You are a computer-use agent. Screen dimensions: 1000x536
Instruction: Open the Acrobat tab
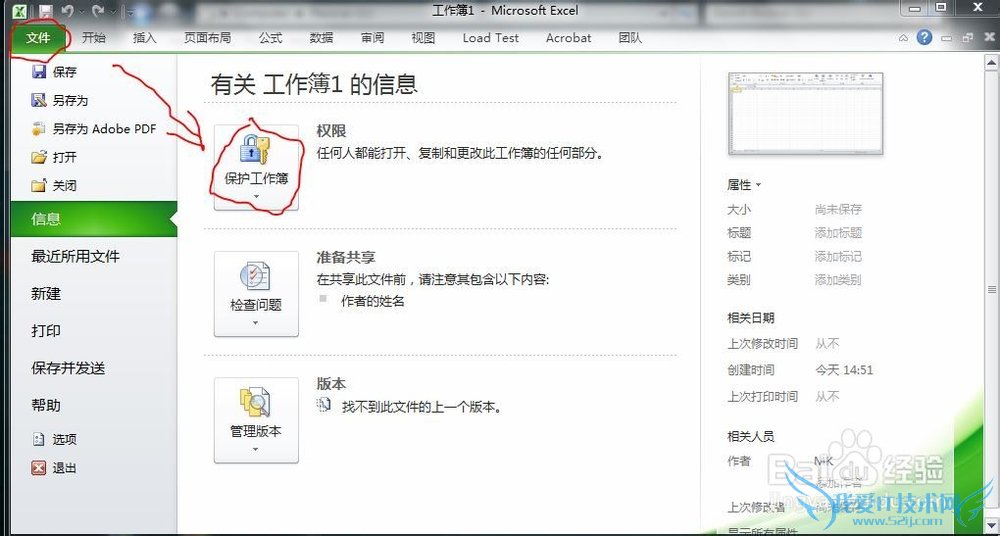(x=568, y=38)
